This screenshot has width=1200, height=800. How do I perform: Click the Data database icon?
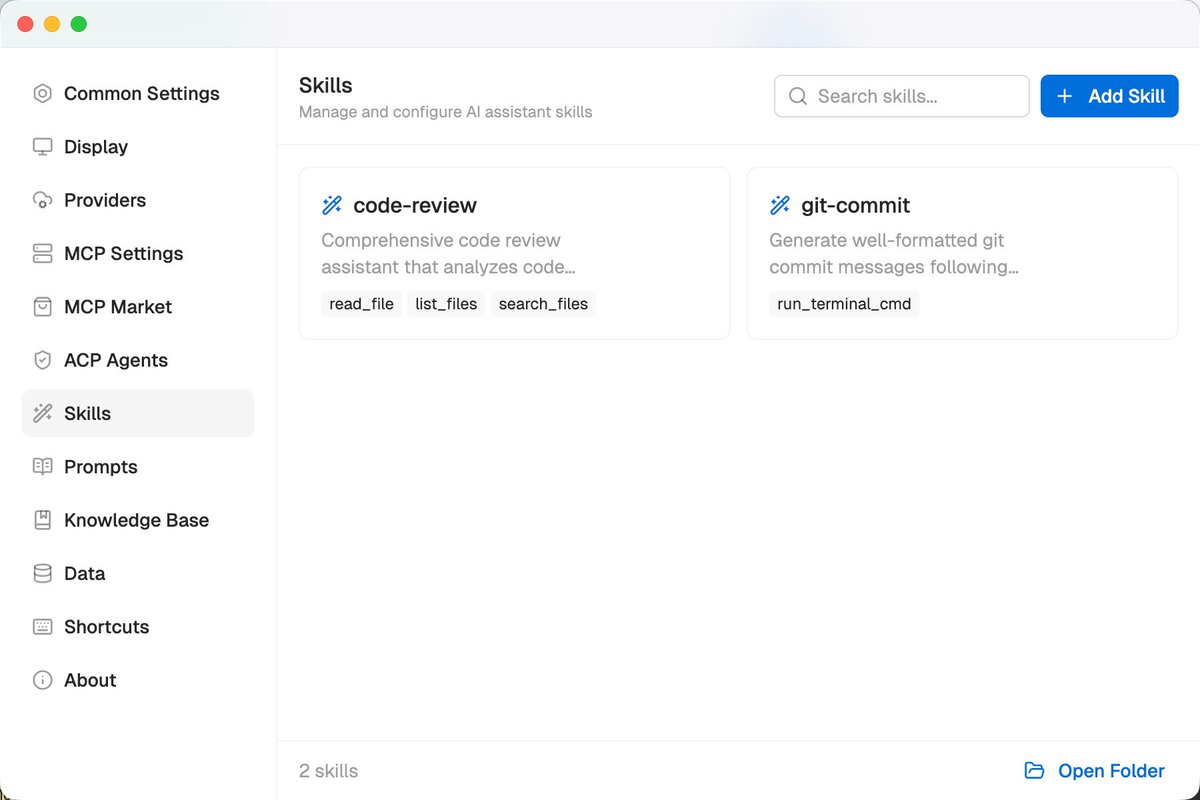41,573
